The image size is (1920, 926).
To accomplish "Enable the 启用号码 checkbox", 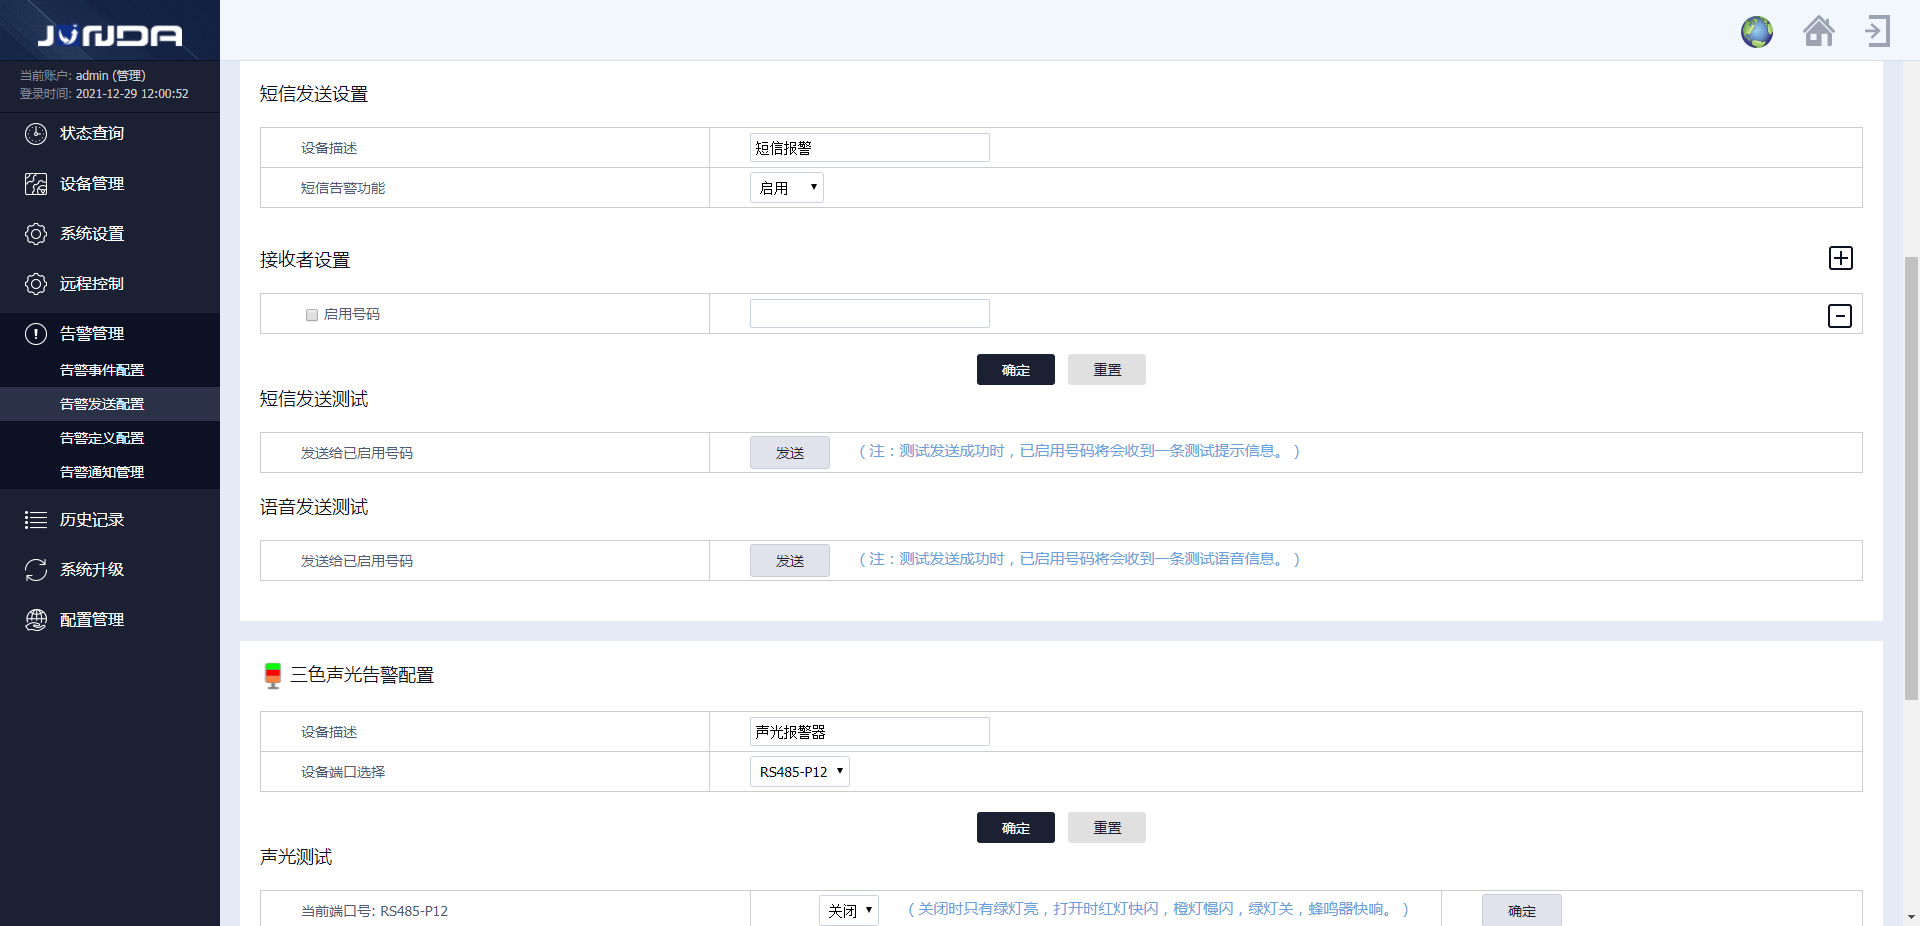I will pyautogui.click(x=311, y=314).
